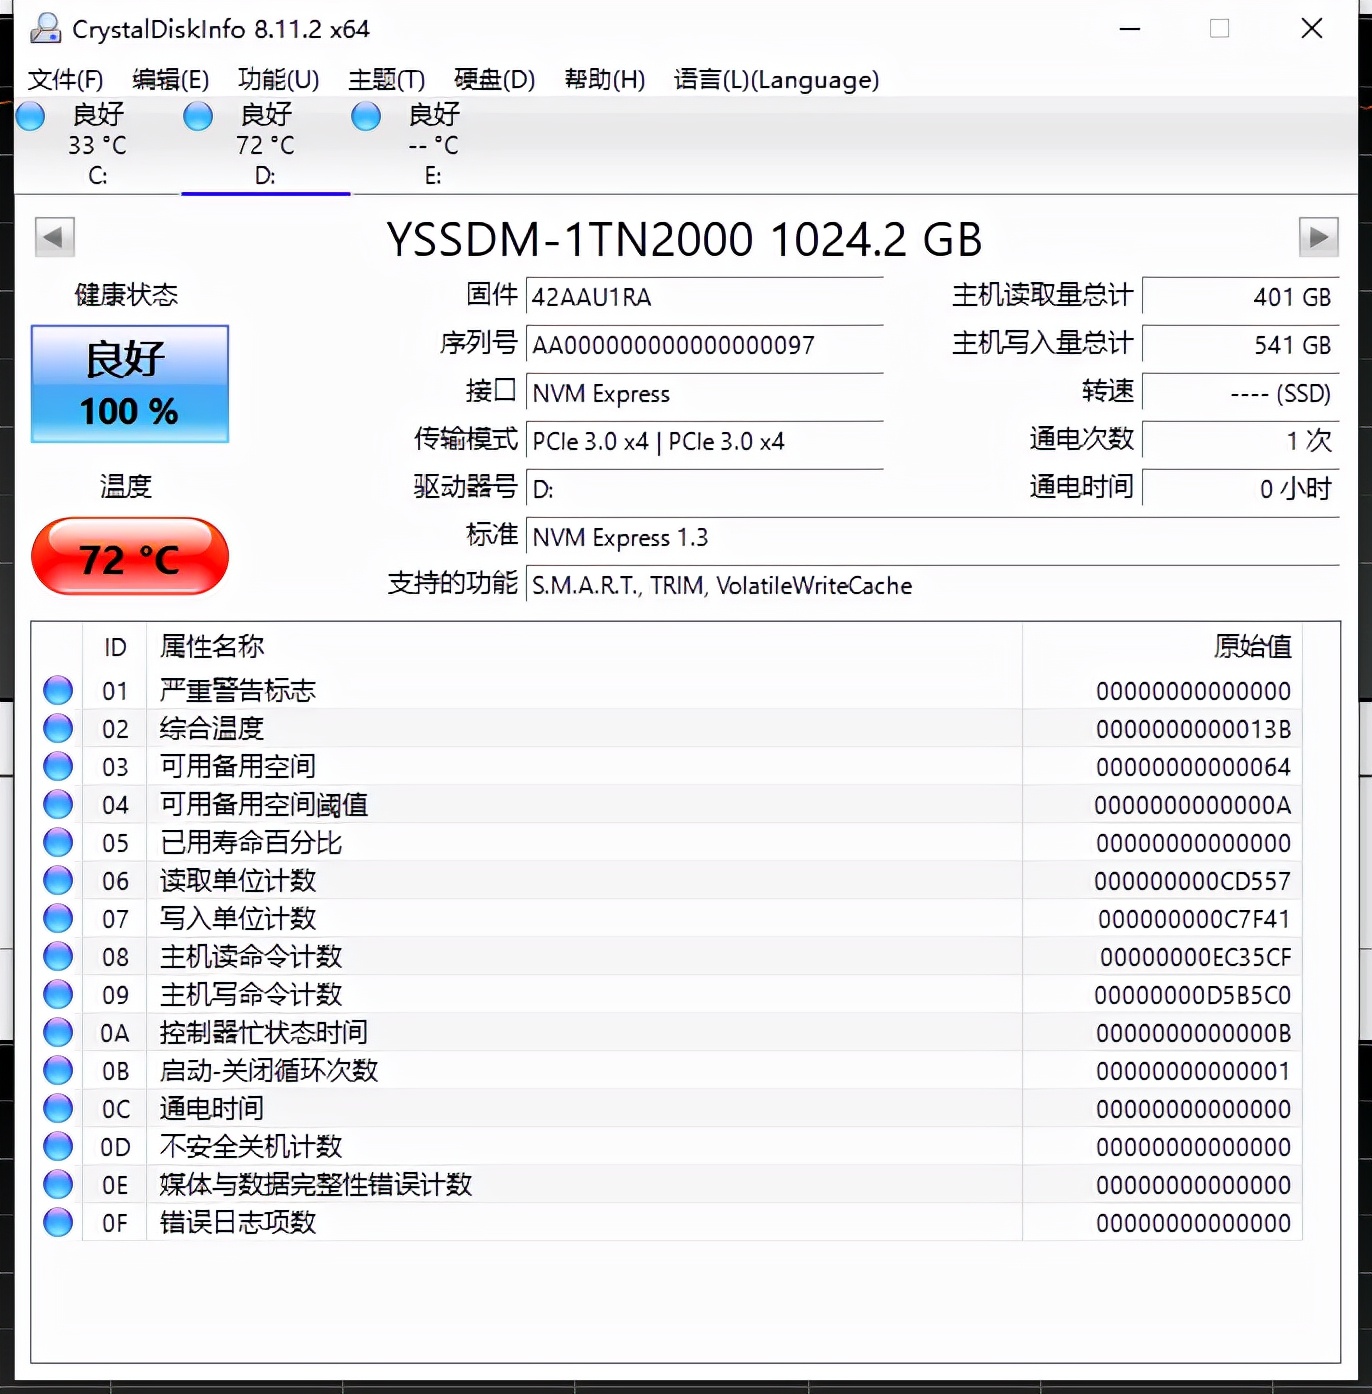1372x1394 pixels.
Task: Open the 硬盘(D) drive menu
Action: [494, 80]
